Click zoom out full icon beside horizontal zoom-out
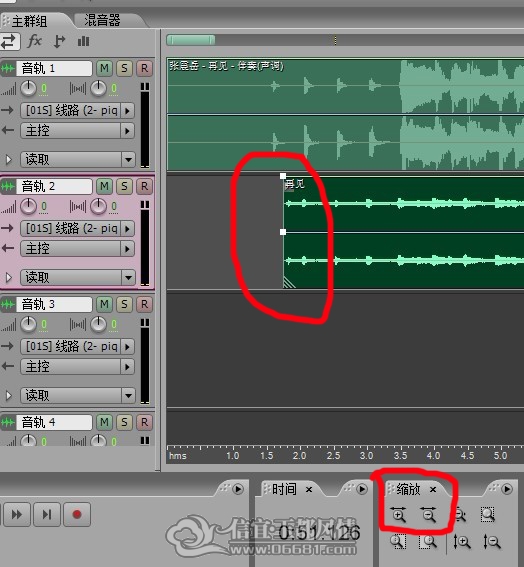Screen dimensions: 524x567 [460, 514]
